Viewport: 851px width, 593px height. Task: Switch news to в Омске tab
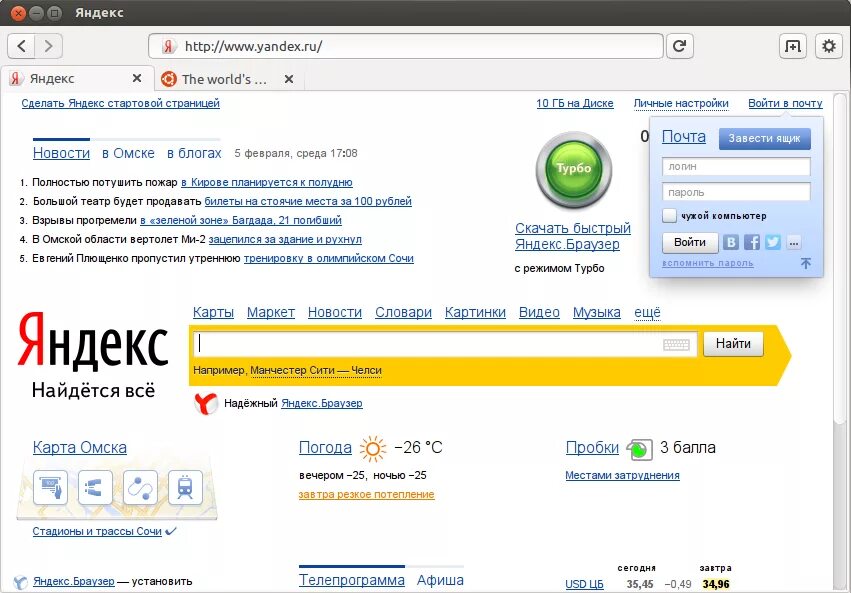[x=128, y=154]
